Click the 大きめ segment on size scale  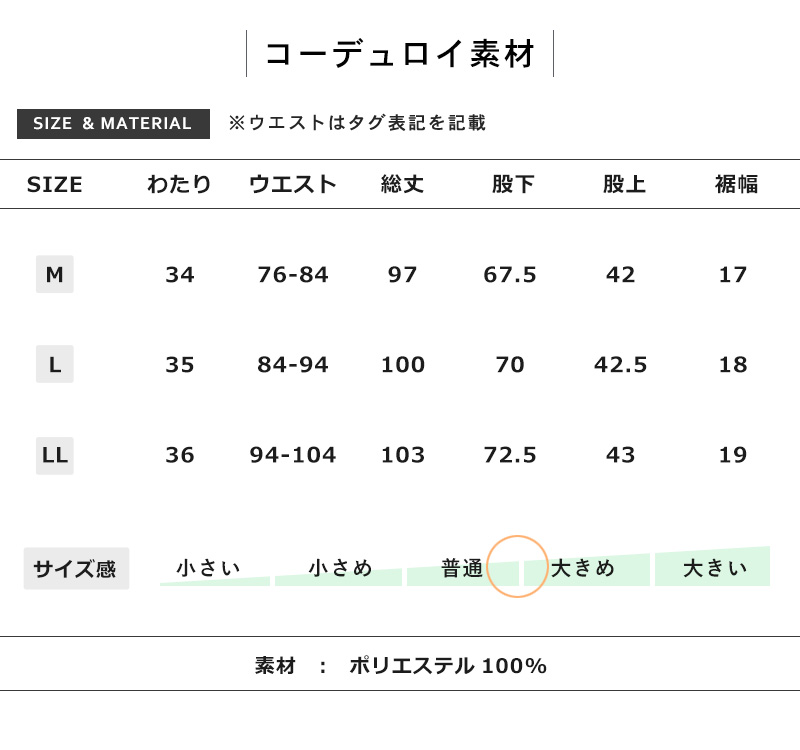(x=584, y=569)
